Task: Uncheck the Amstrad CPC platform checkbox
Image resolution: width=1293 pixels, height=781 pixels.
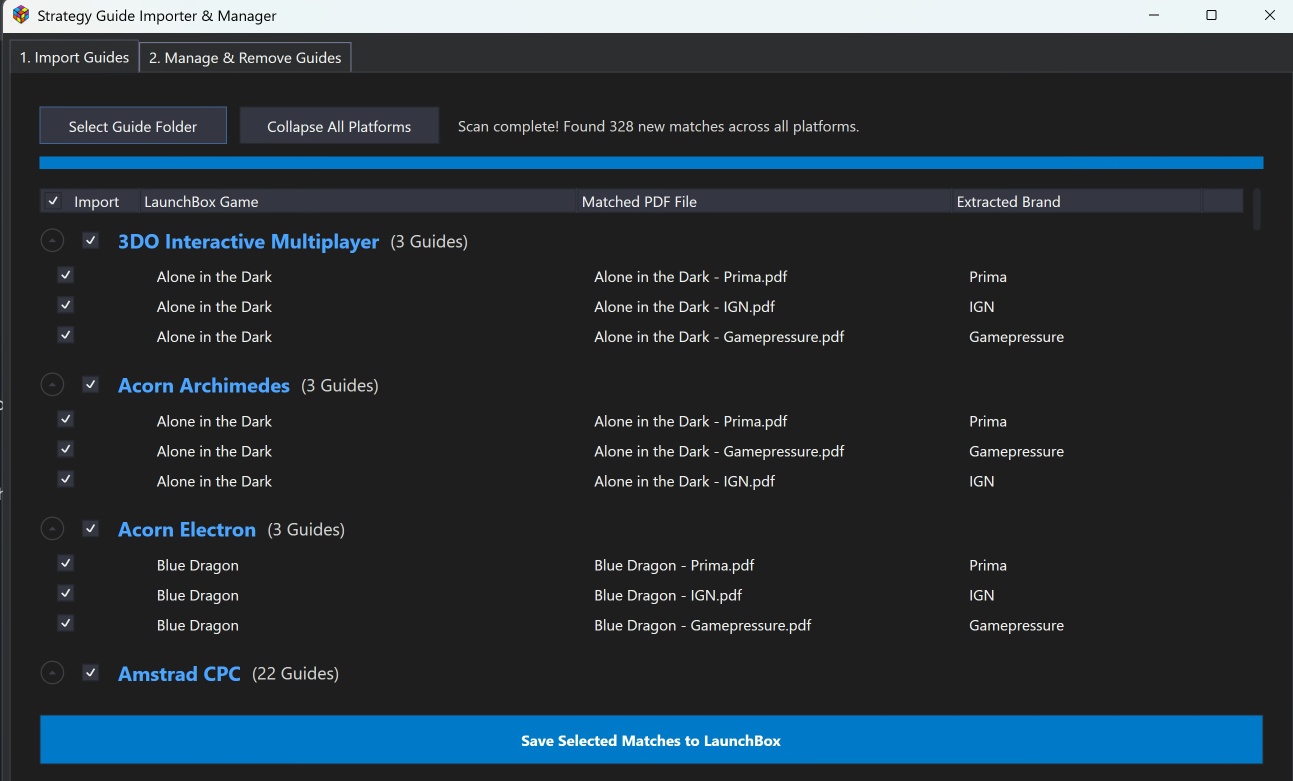Action: click(x=91, y=673)
